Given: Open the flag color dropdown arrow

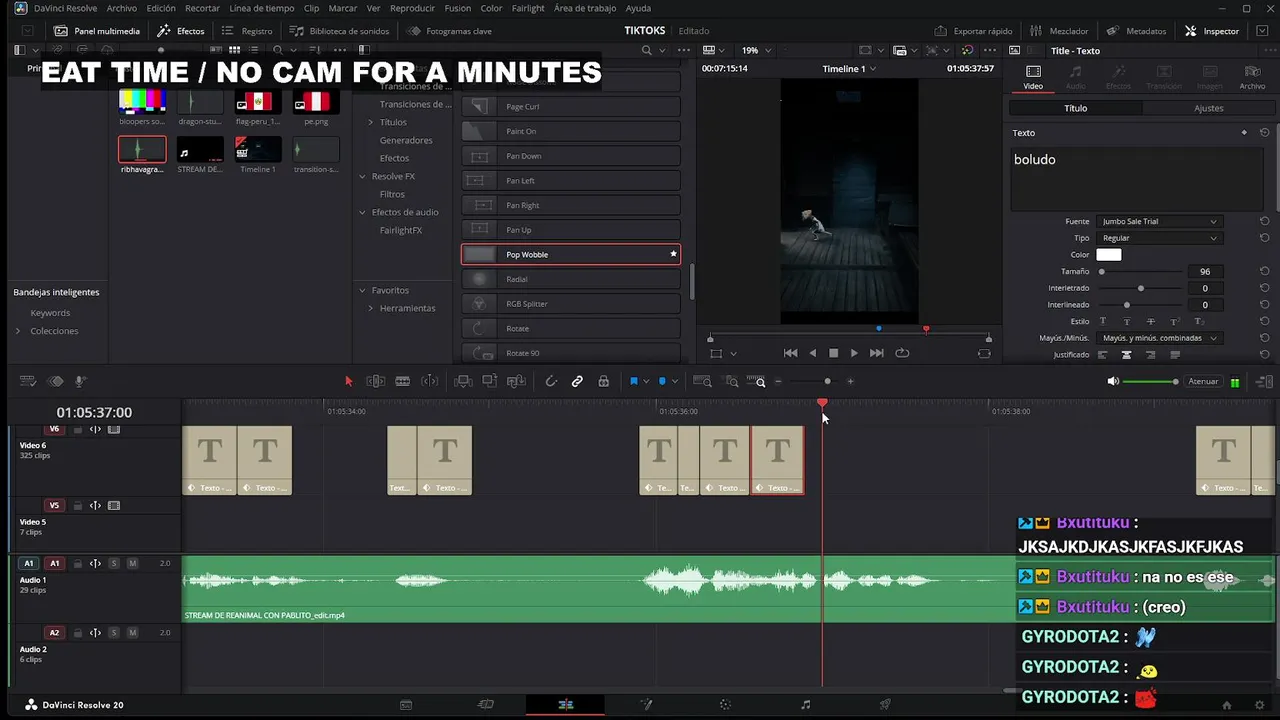Looking at the screenshot, I should click(646, 381).
